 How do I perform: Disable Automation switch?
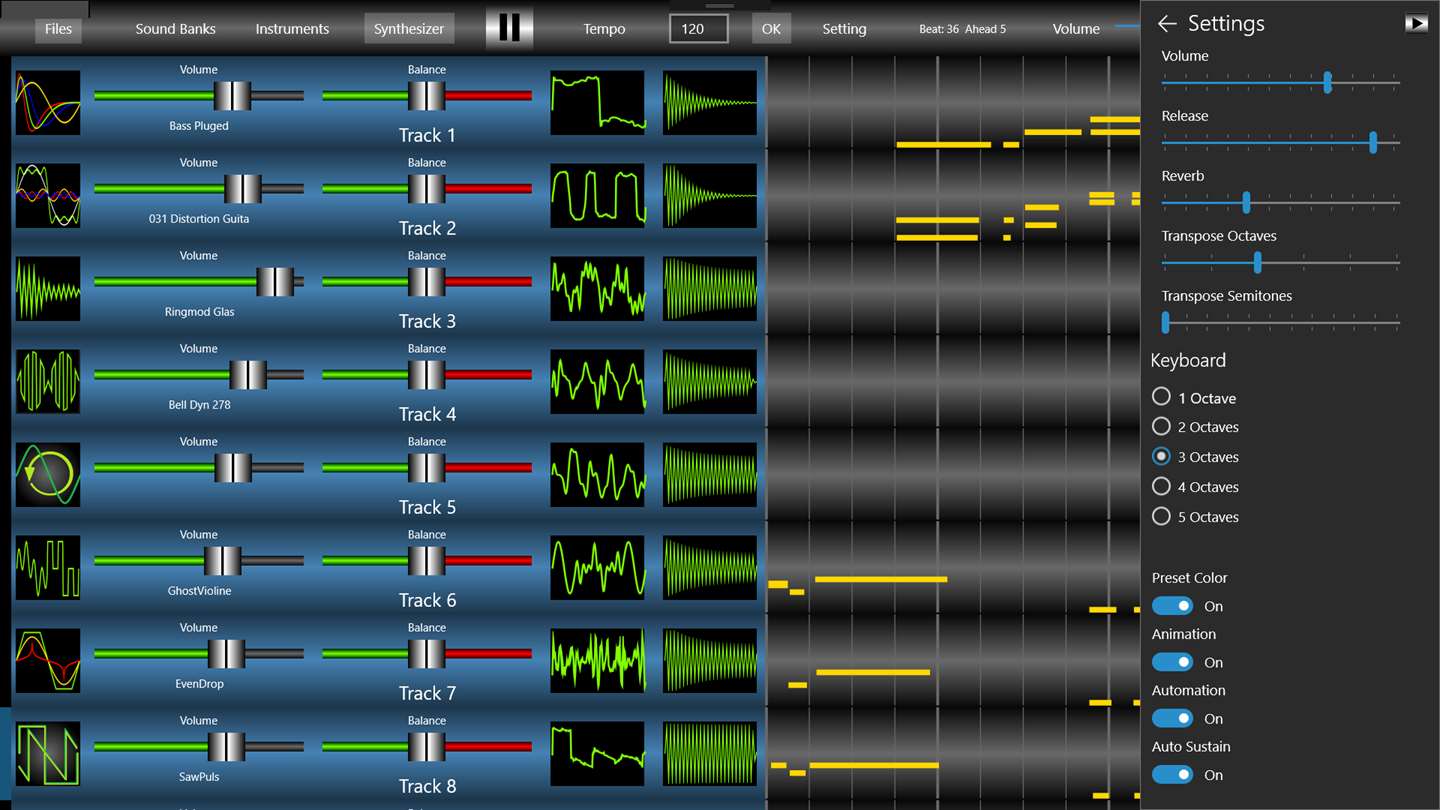click(x=1172, y=718)
